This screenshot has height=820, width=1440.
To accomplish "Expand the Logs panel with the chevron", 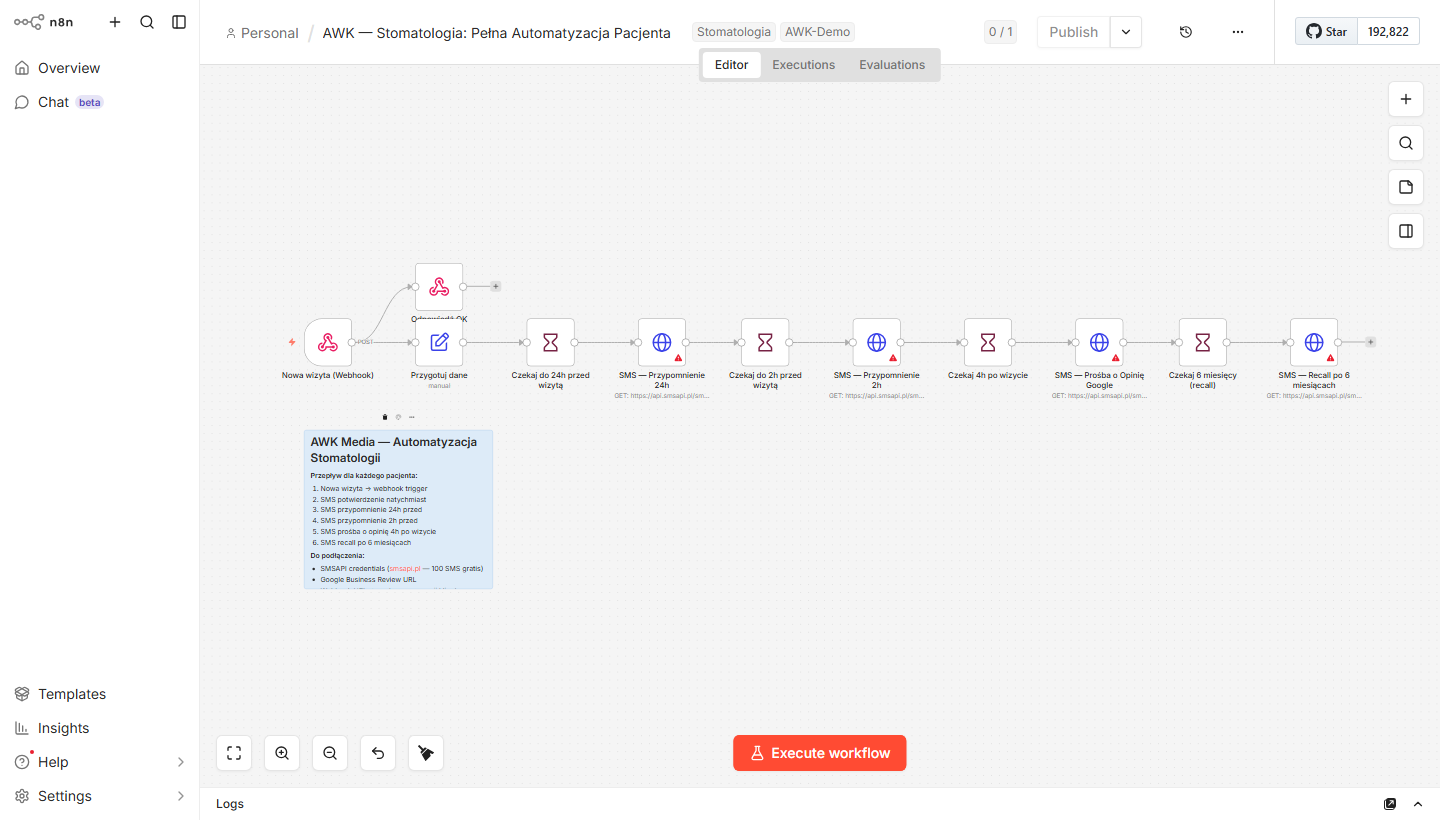I will pos(1418,804).
